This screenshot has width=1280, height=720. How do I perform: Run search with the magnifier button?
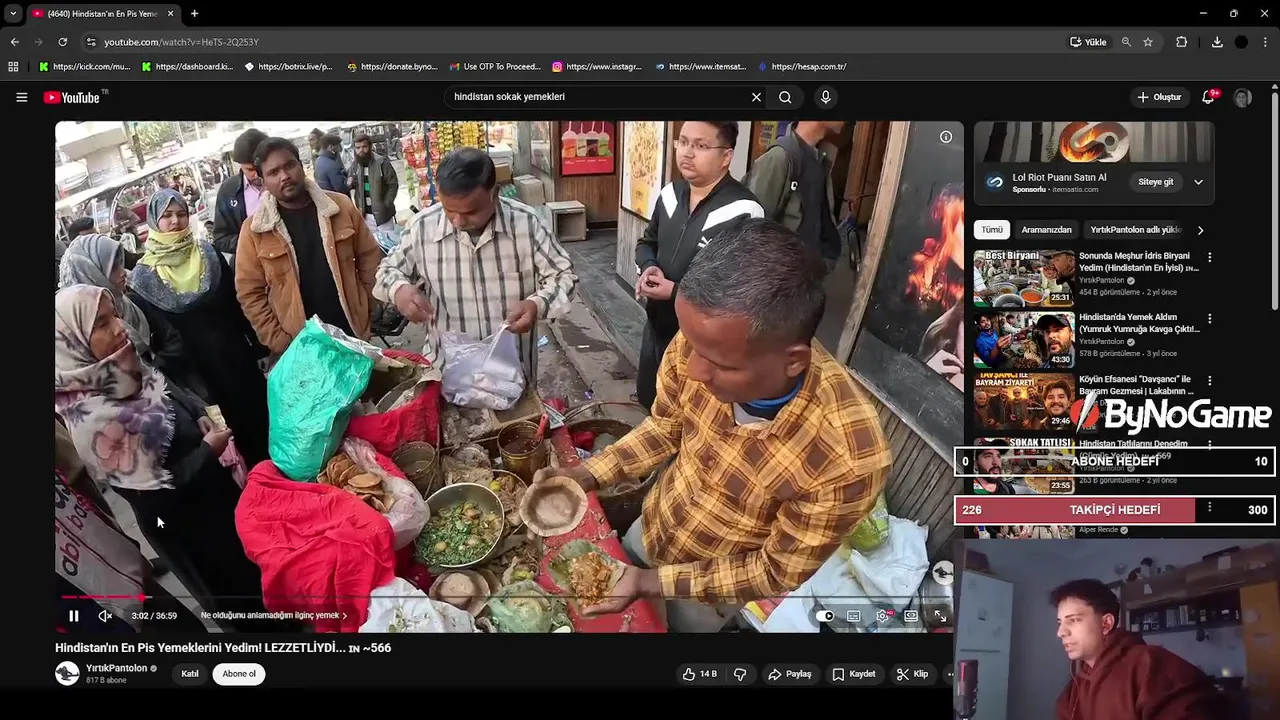785,97
